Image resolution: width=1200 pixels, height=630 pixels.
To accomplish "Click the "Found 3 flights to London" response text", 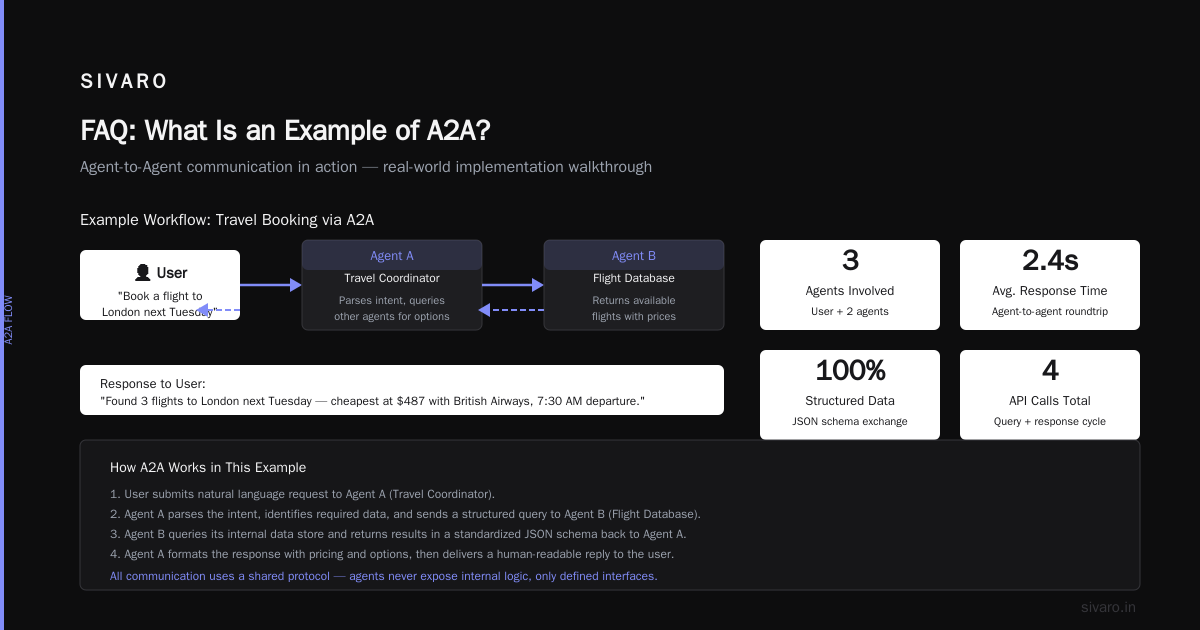I will (x=372, y=401).
